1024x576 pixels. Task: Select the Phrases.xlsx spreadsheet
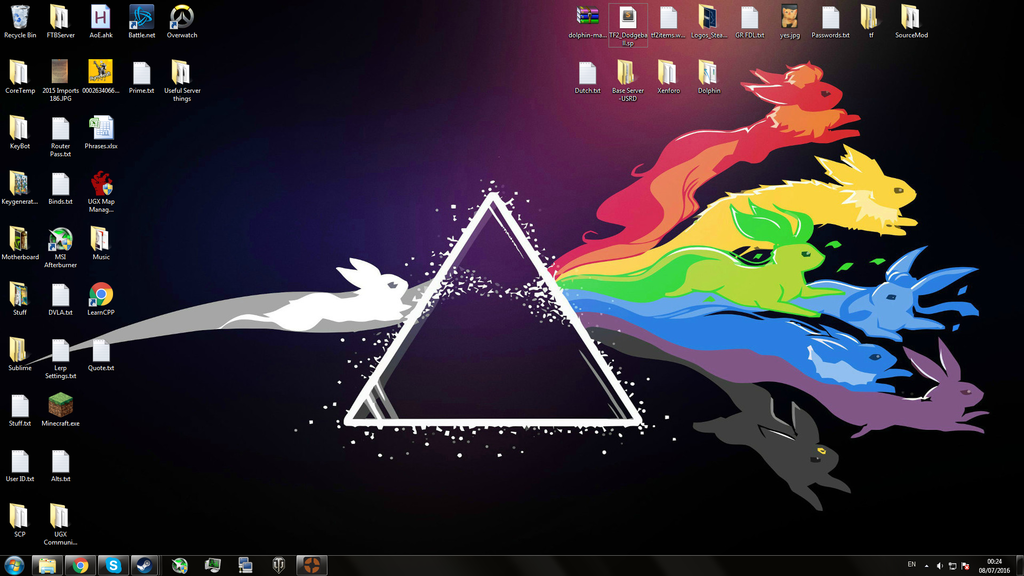coord(101,133)
